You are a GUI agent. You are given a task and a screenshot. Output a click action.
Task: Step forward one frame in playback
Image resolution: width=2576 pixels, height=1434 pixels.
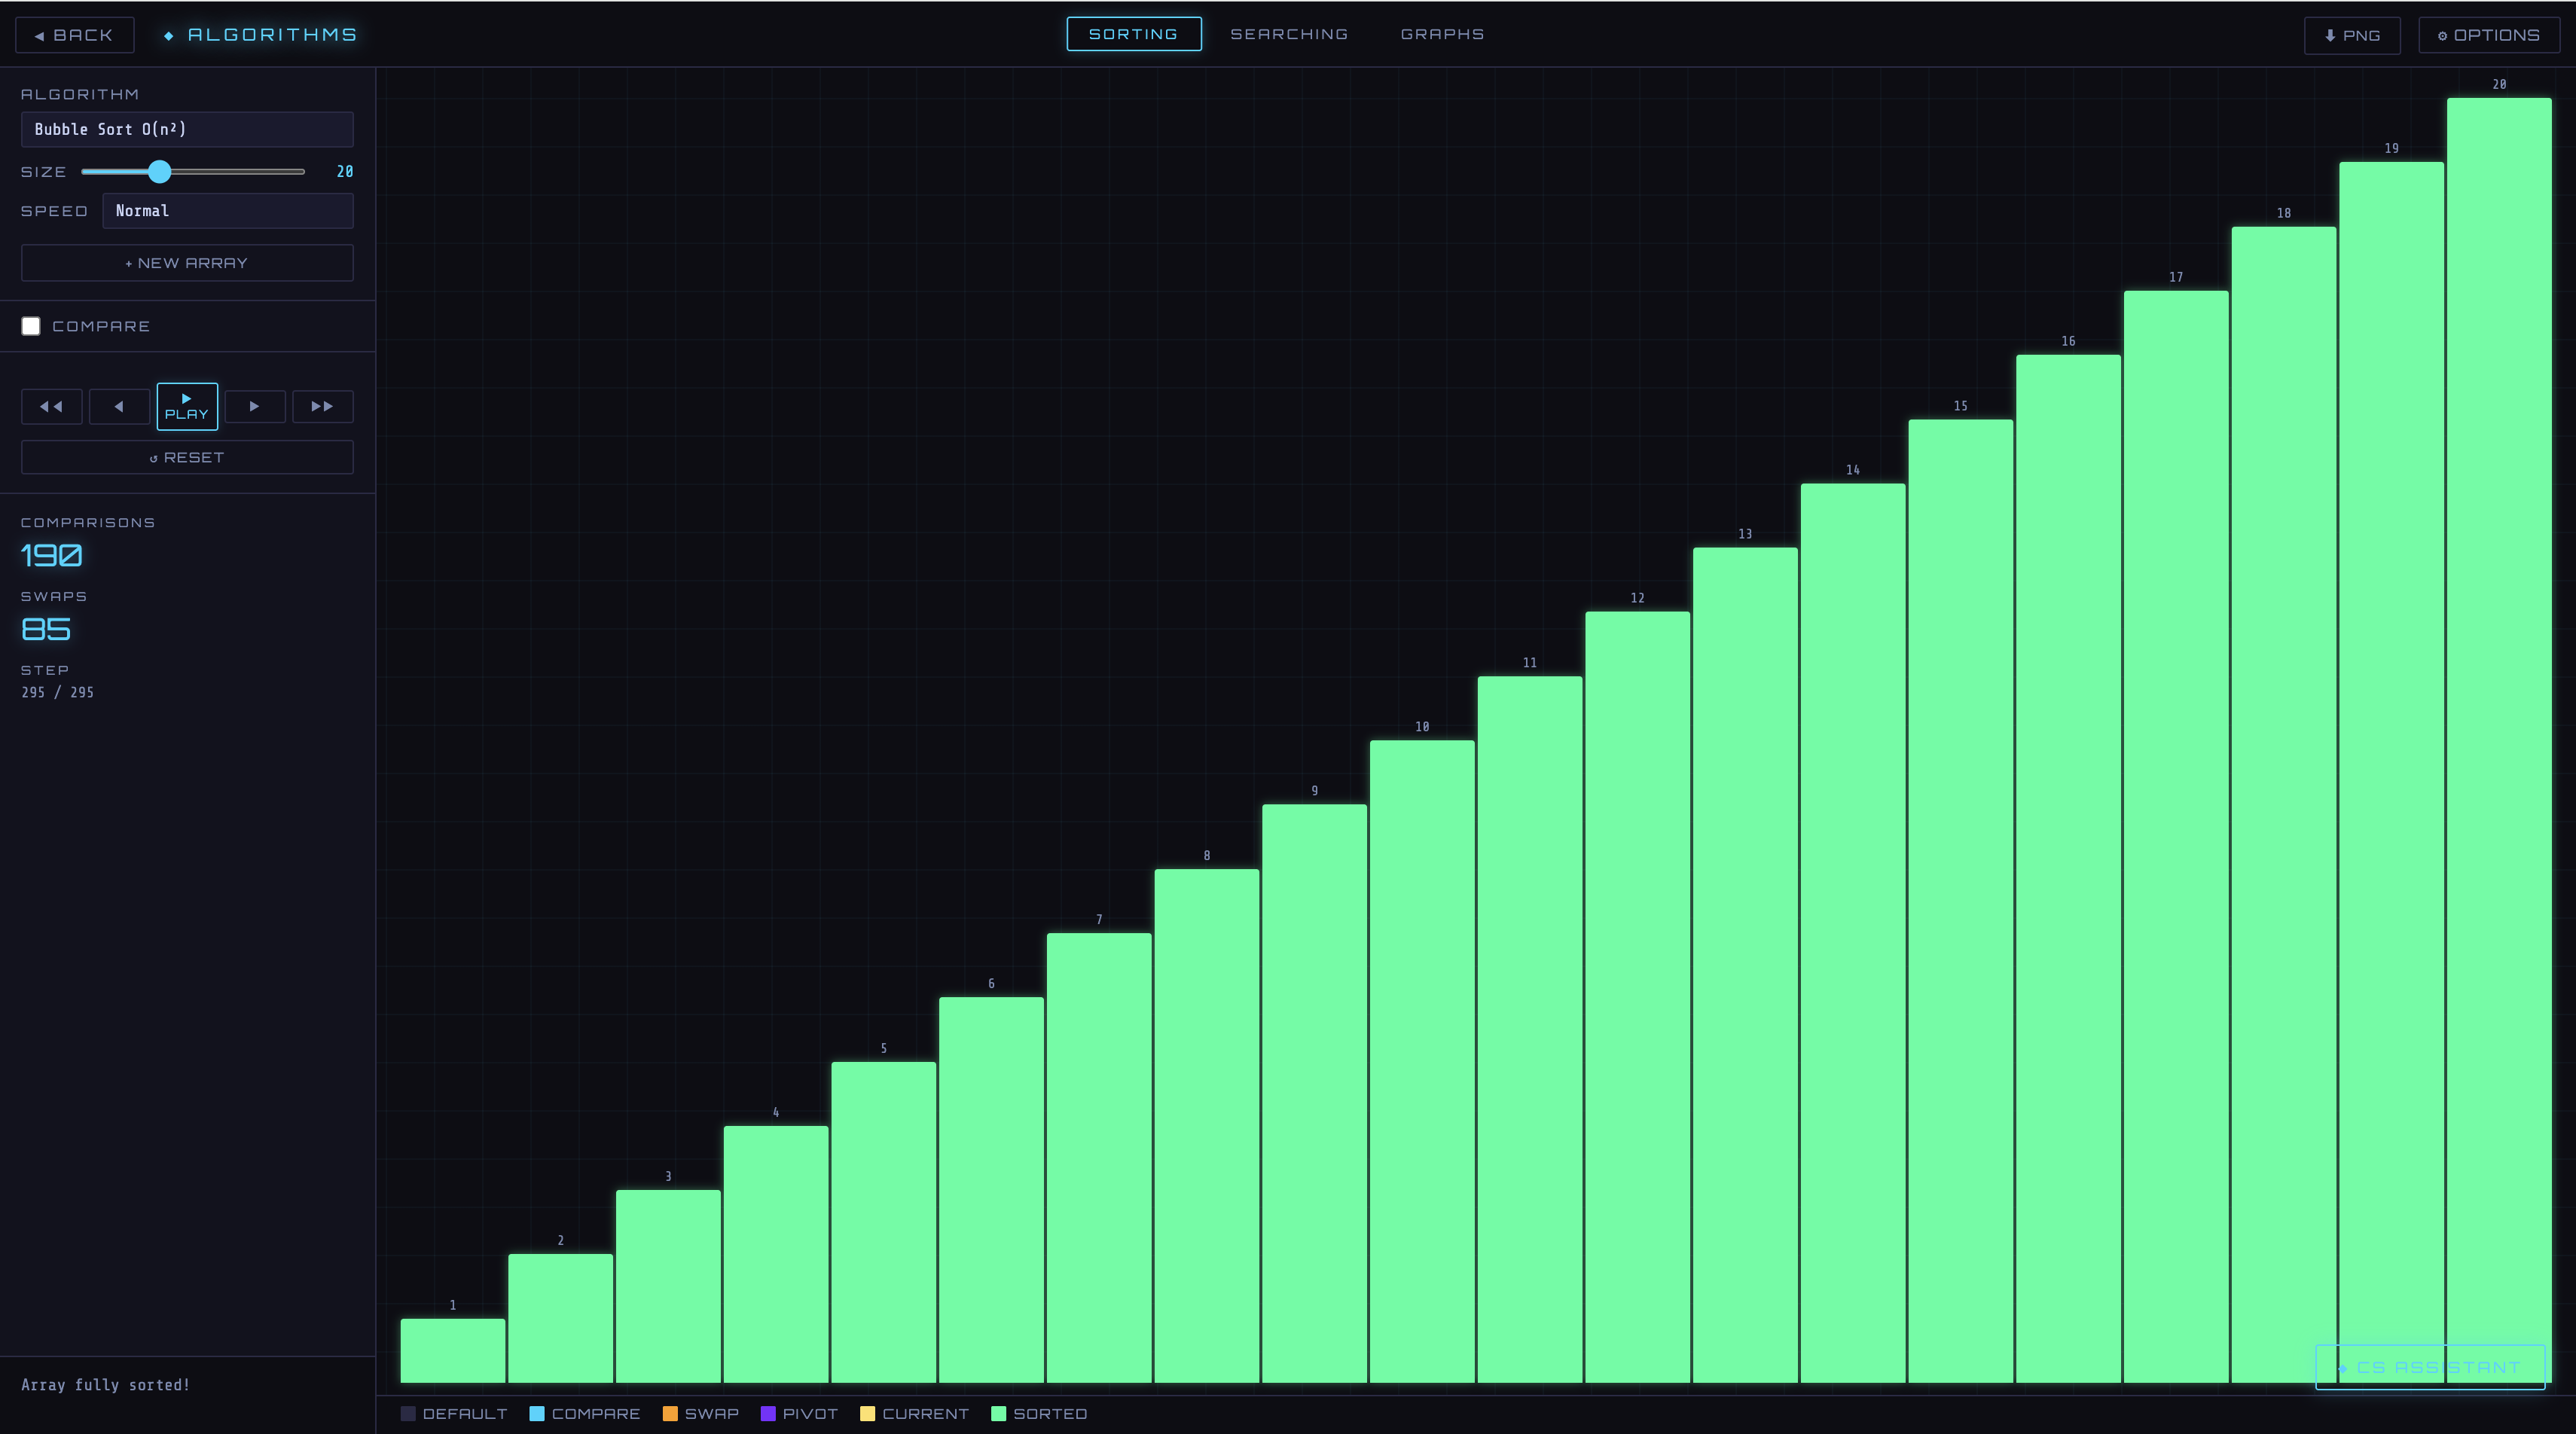point(254,406)
